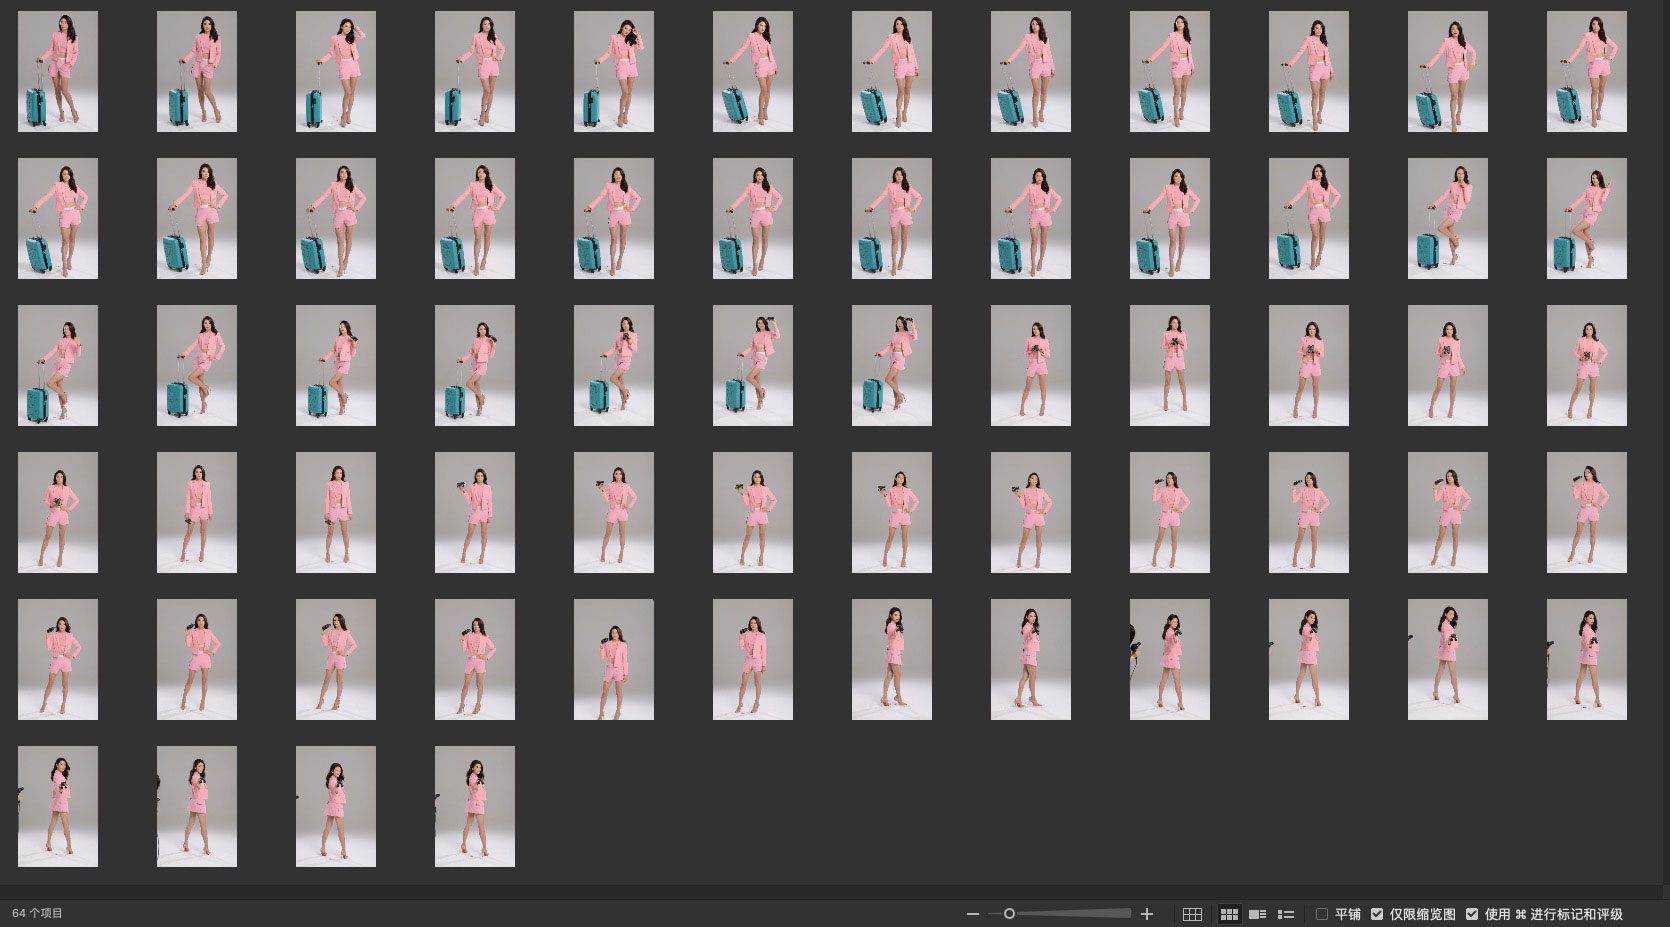This screenshot has width=1670, height=927.
Task: Click the thumbnail size slider handle
Action: 1009,914
